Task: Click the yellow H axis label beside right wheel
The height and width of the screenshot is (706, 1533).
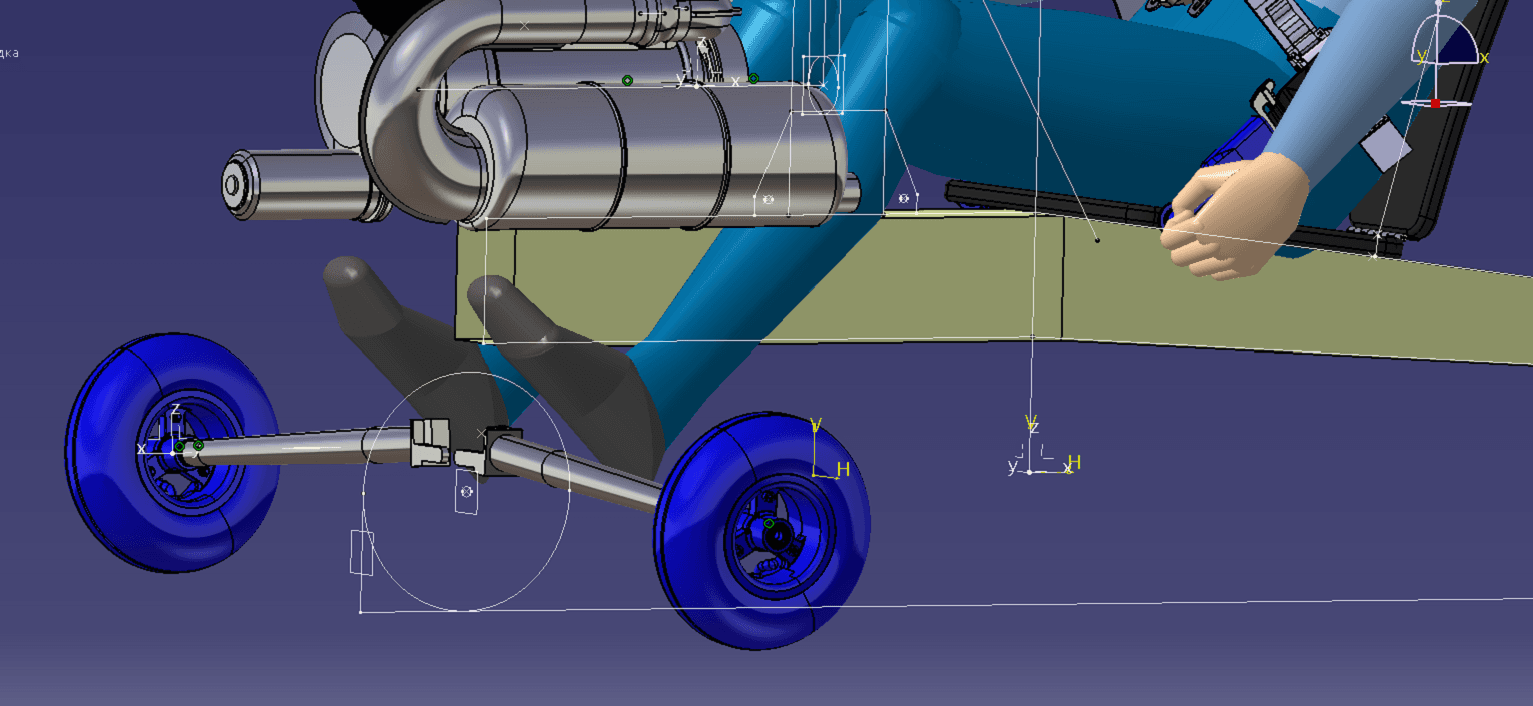Action: 843,470
